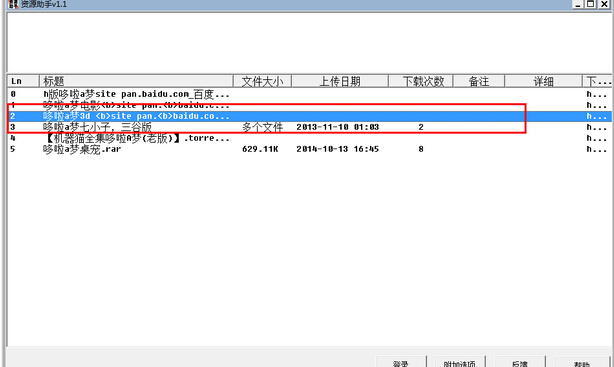This screenshot has width=614, height=367.
Task: Click the 资源助手 app icon in title bar
Action: [13, 4]
